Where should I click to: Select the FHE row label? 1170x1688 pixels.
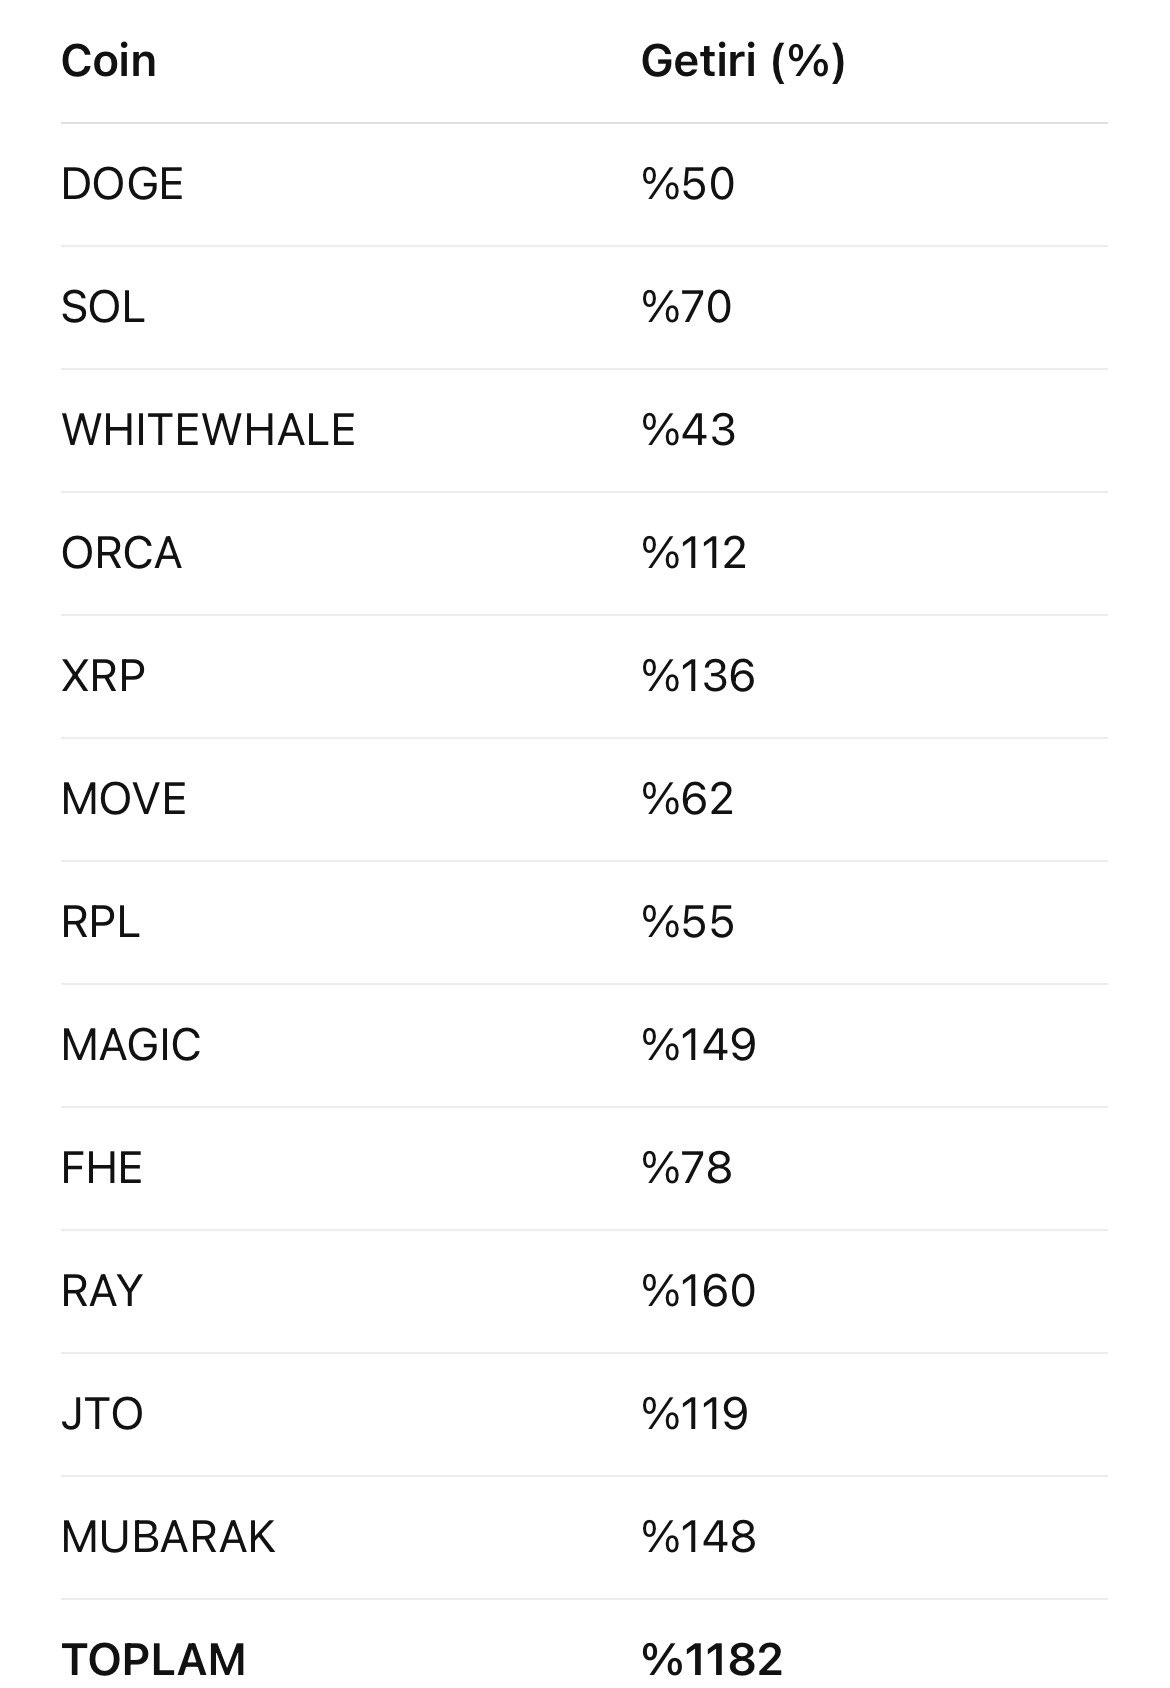click(x=101, y=1168)
